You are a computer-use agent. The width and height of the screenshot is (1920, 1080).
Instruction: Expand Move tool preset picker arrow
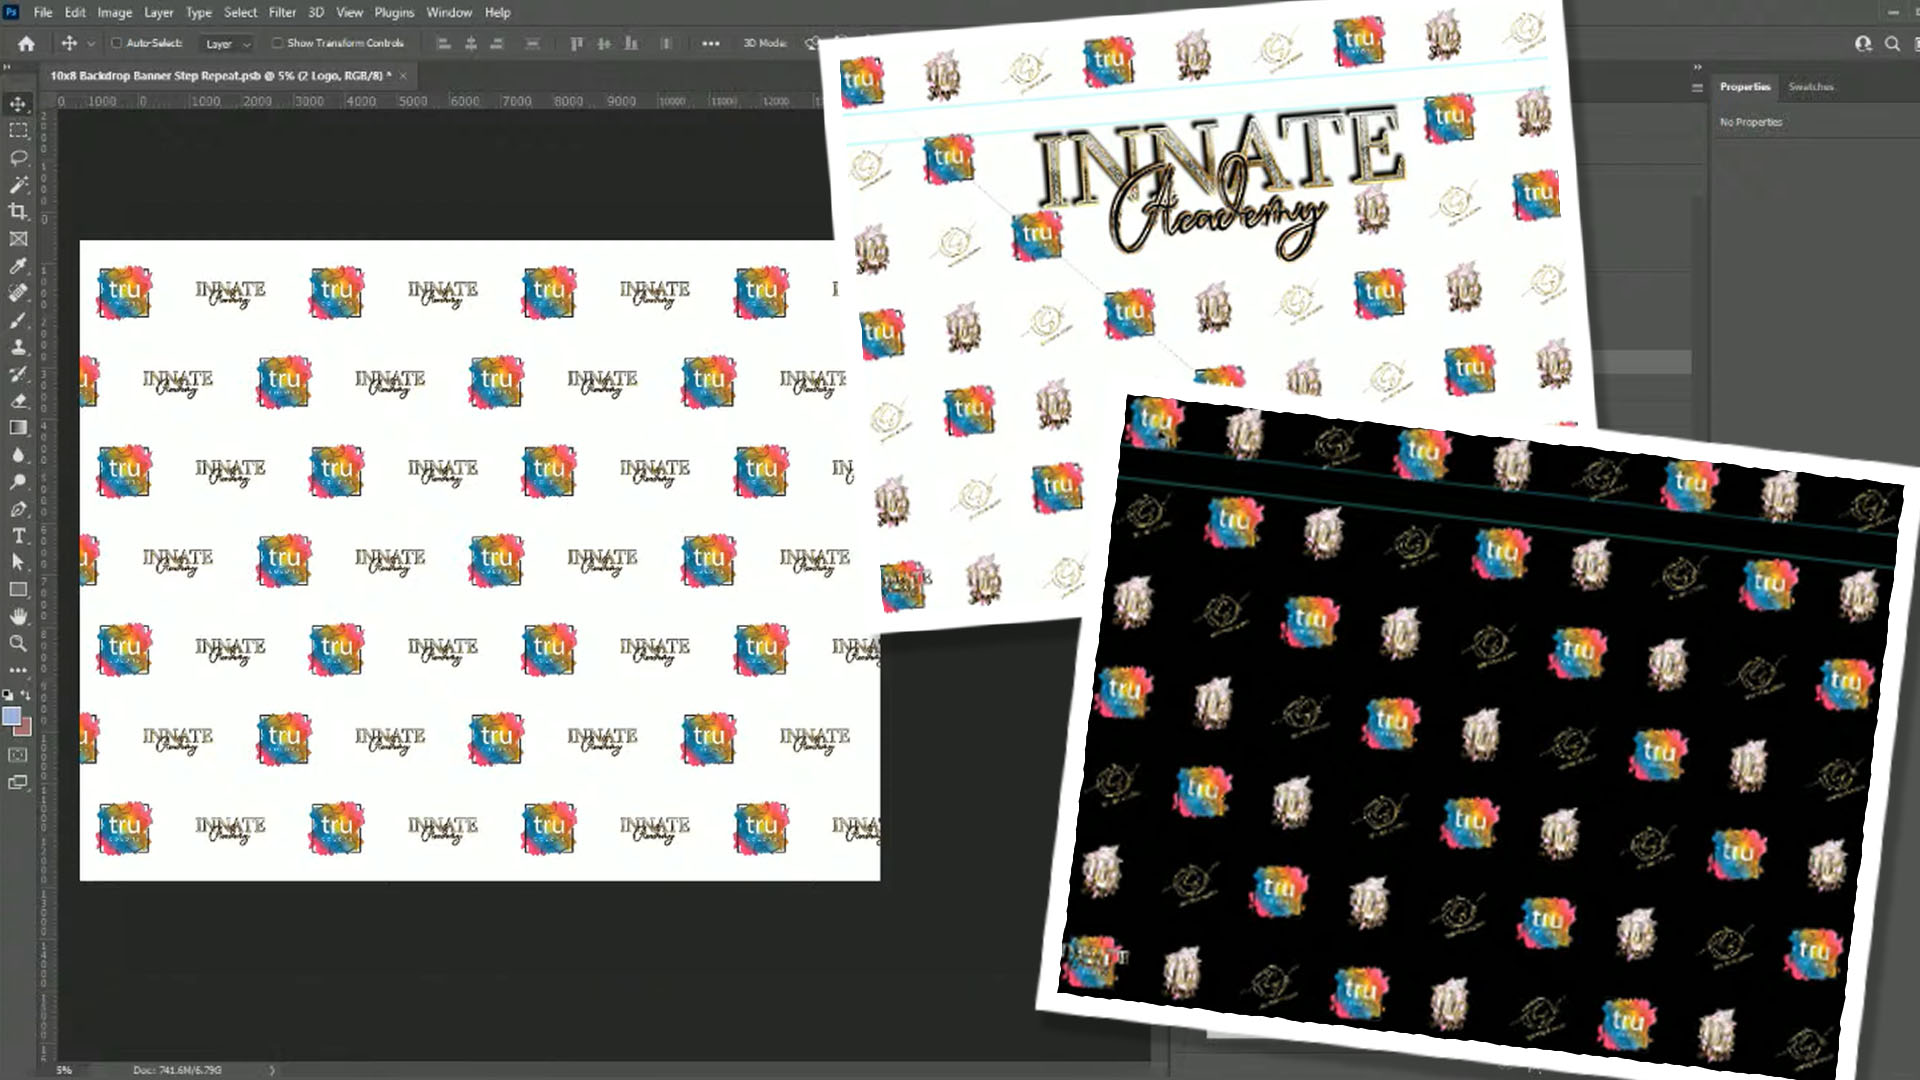pyautogui.click(x=91, y=44)
